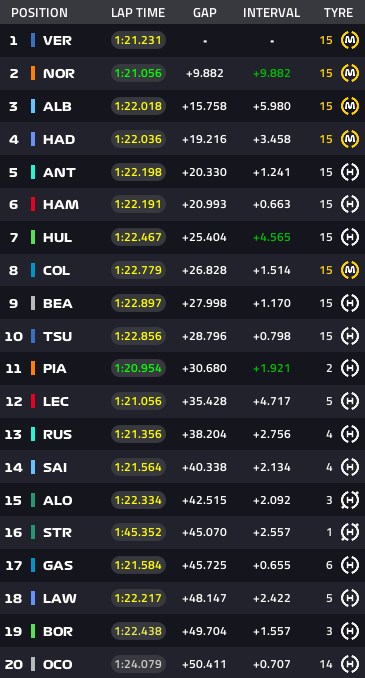Click NOR's green 1:21.056 lap time

coord(138,73)
